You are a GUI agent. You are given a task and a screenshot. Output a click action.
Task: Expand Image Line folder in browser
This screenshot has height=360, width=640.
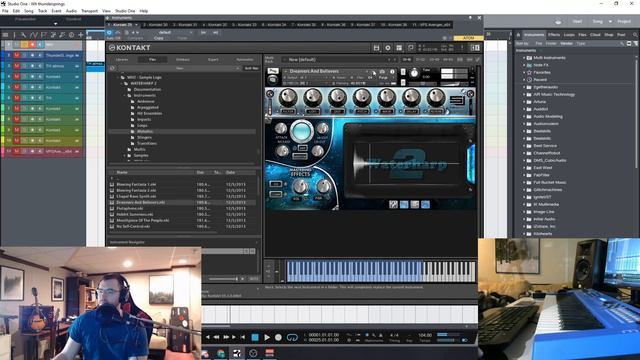[524, 212]
